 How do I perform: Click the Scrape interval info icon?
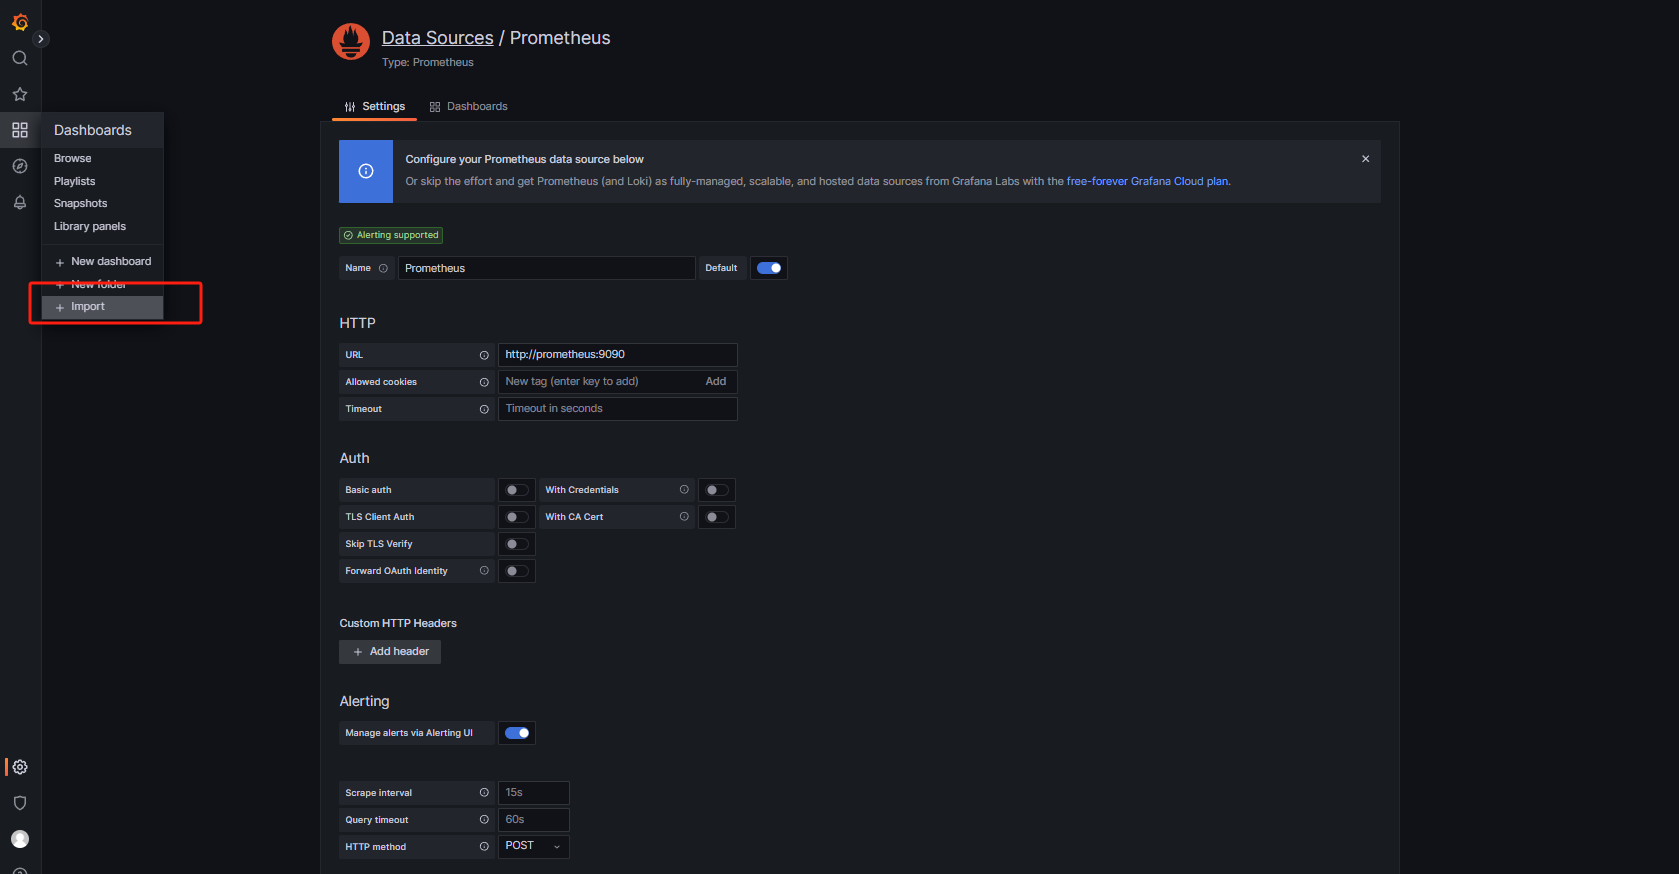coord(484,793)
